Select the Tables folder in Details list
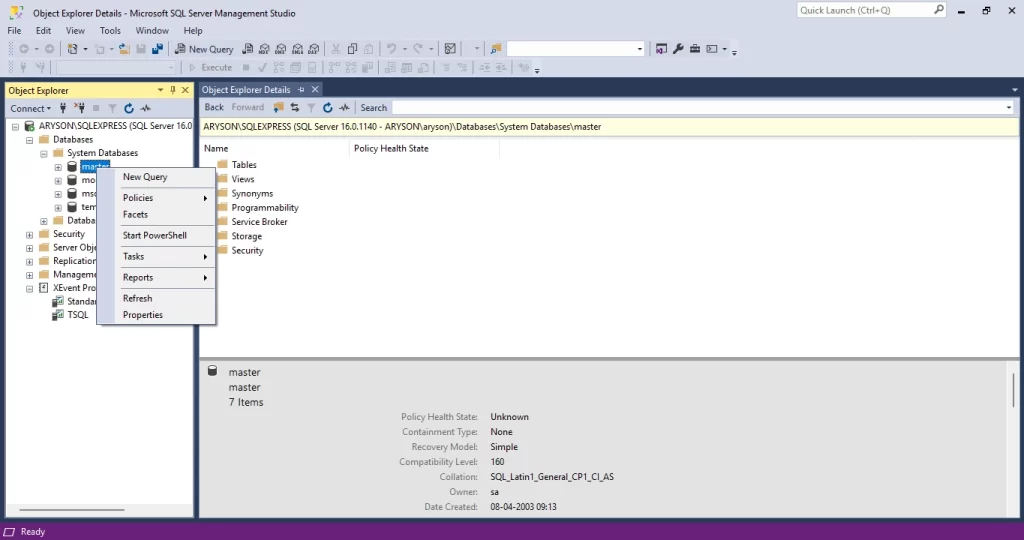This screenshot has height=540, width=1024. [236, 165]
